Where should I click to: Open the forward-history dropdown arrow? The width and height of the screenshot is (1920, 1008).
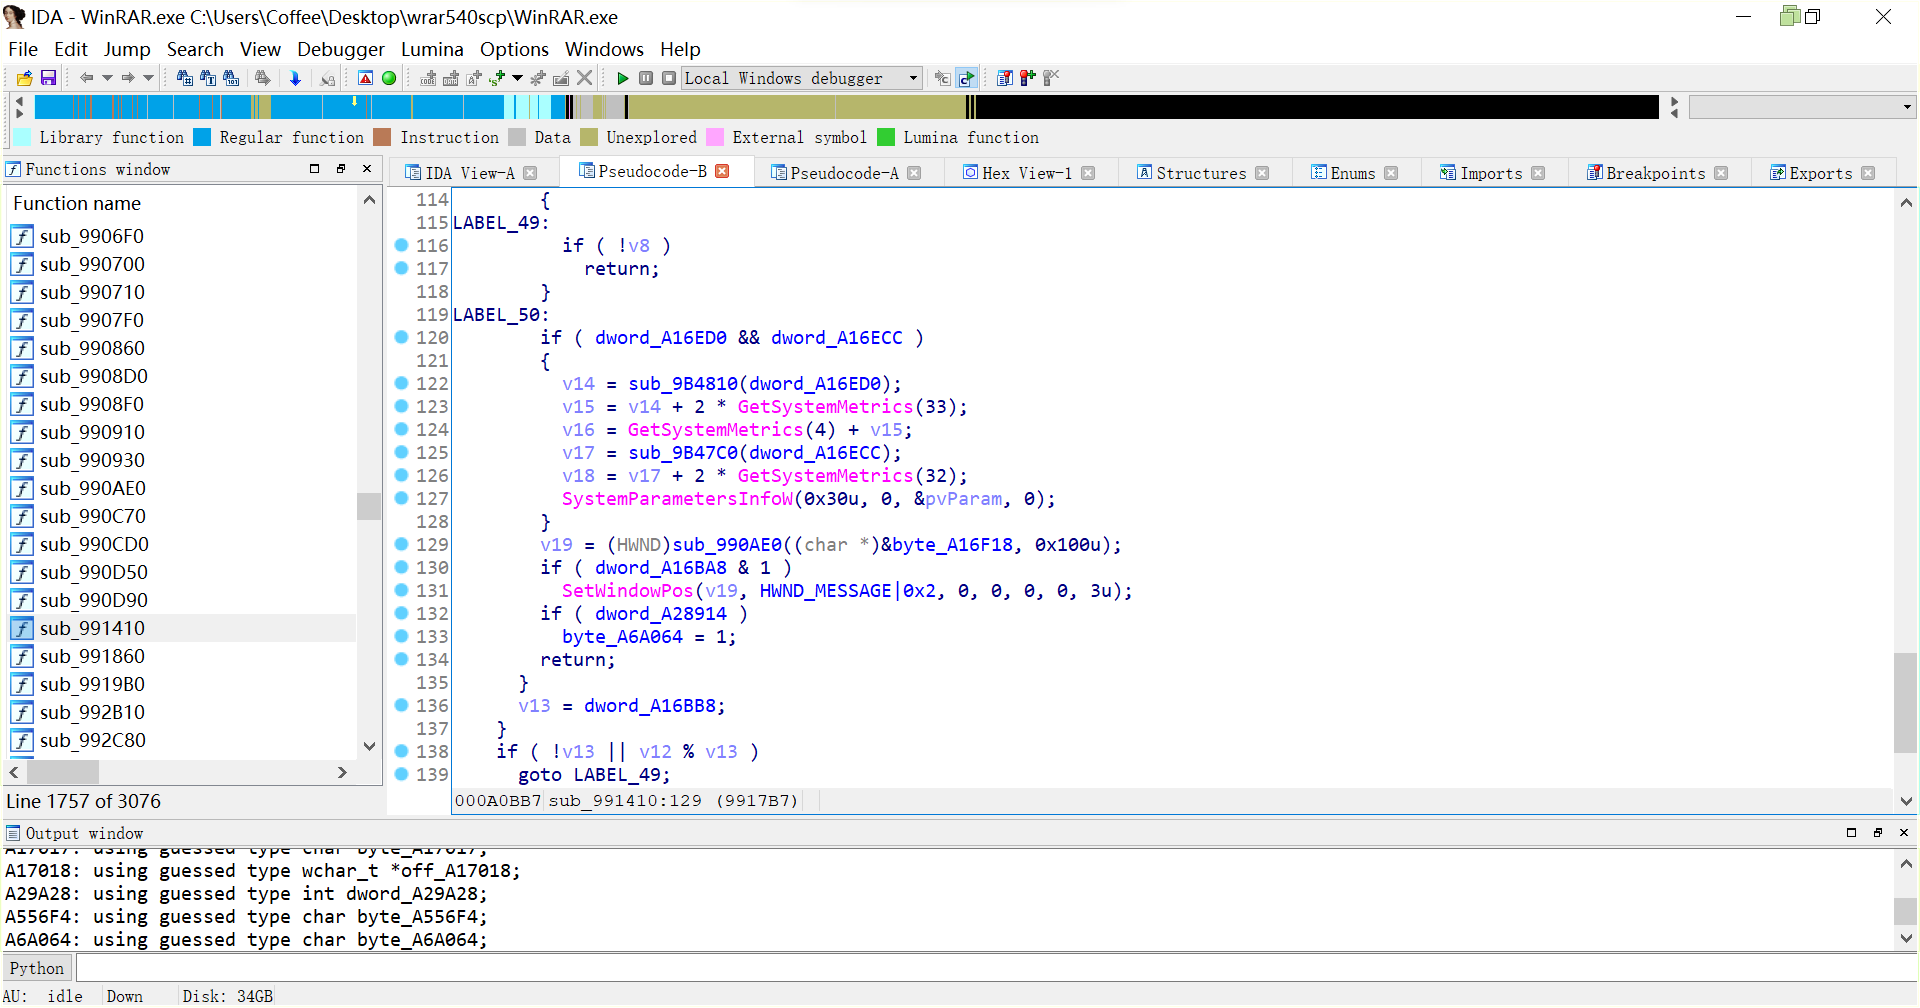(148, 78)
